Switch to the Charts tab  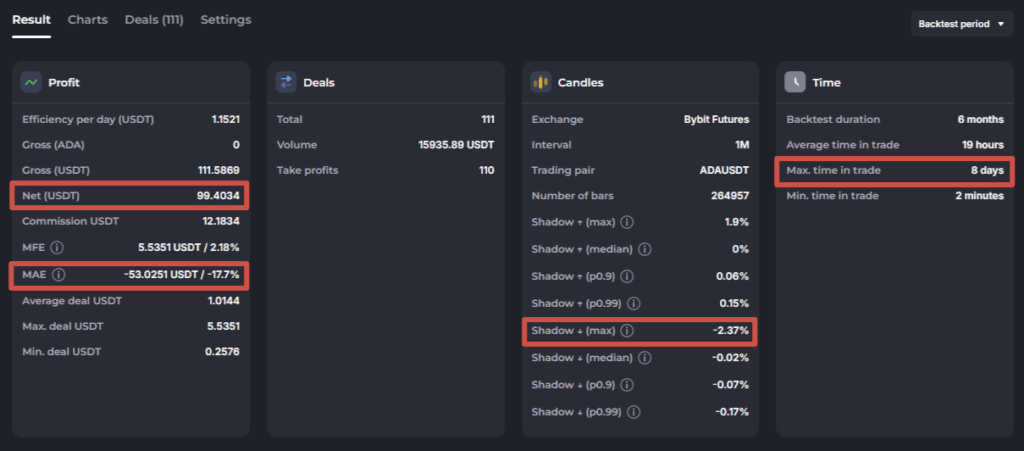pyautogui.click(x=88, y=20)
